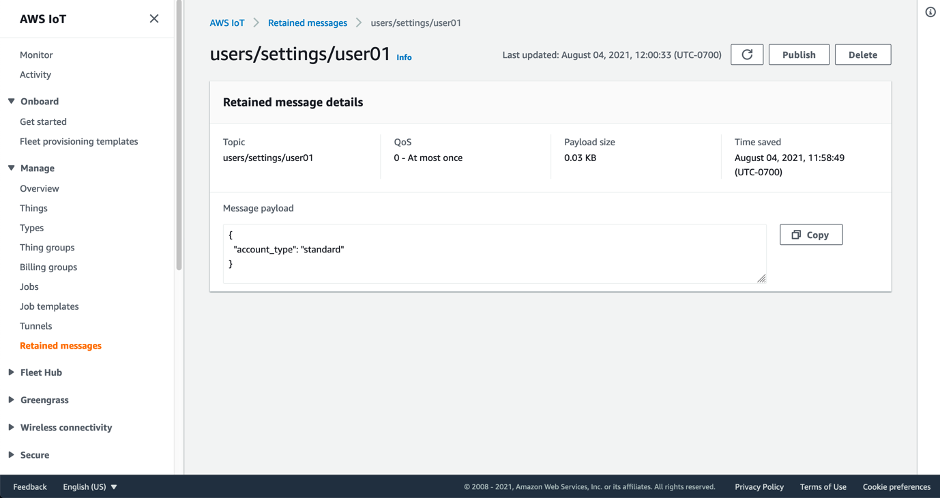Screen dimensions: 941x499
Task: Go to Get started
Action: pyautogui.click(x=43, y=121)
